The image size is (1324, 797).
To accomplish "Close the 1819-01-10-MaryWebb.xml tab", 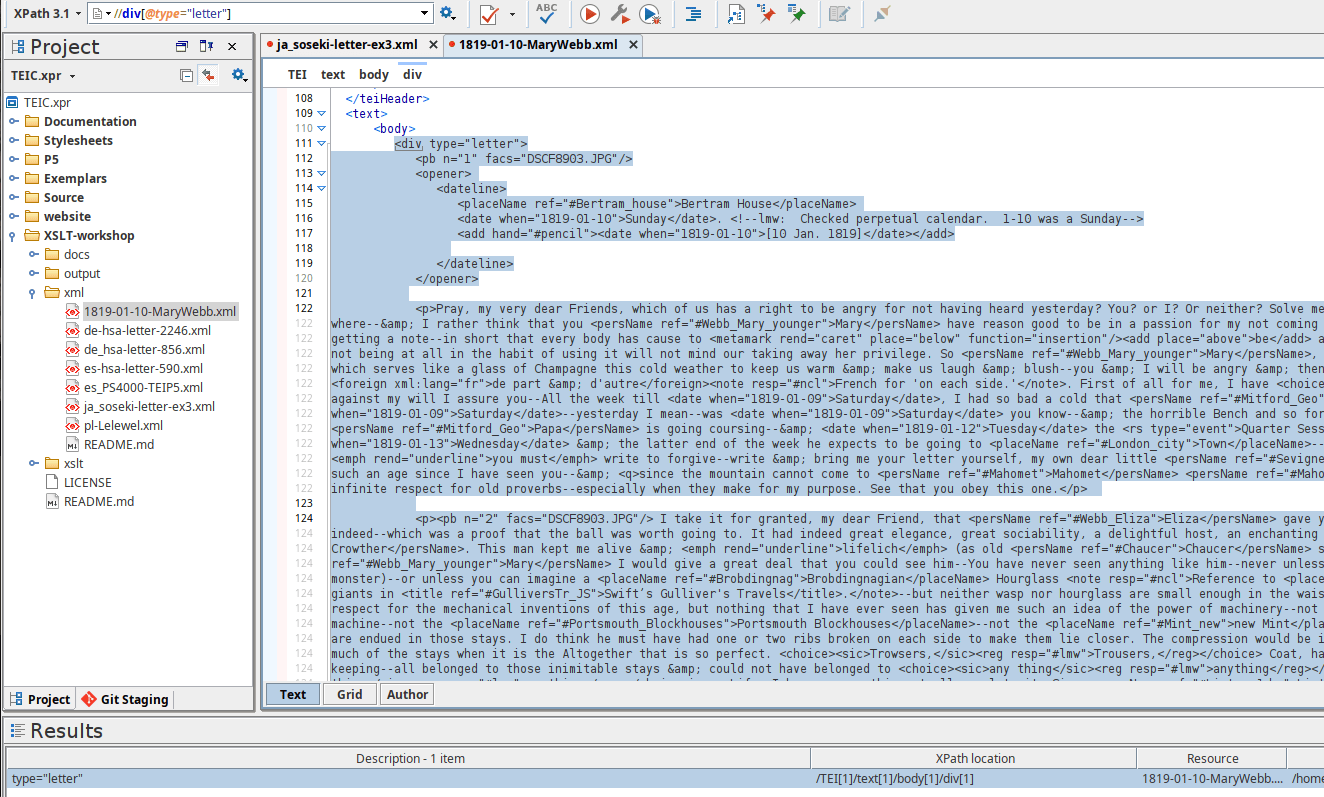I will pyautogui.click(x=632, y=45).
